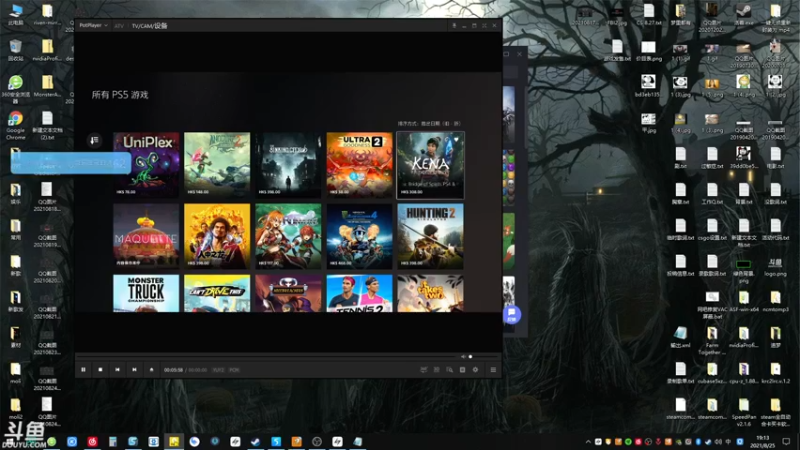Open the PotPlayer main menu dropdown
This screenshot has width=800, height=450.
[93, 25]
